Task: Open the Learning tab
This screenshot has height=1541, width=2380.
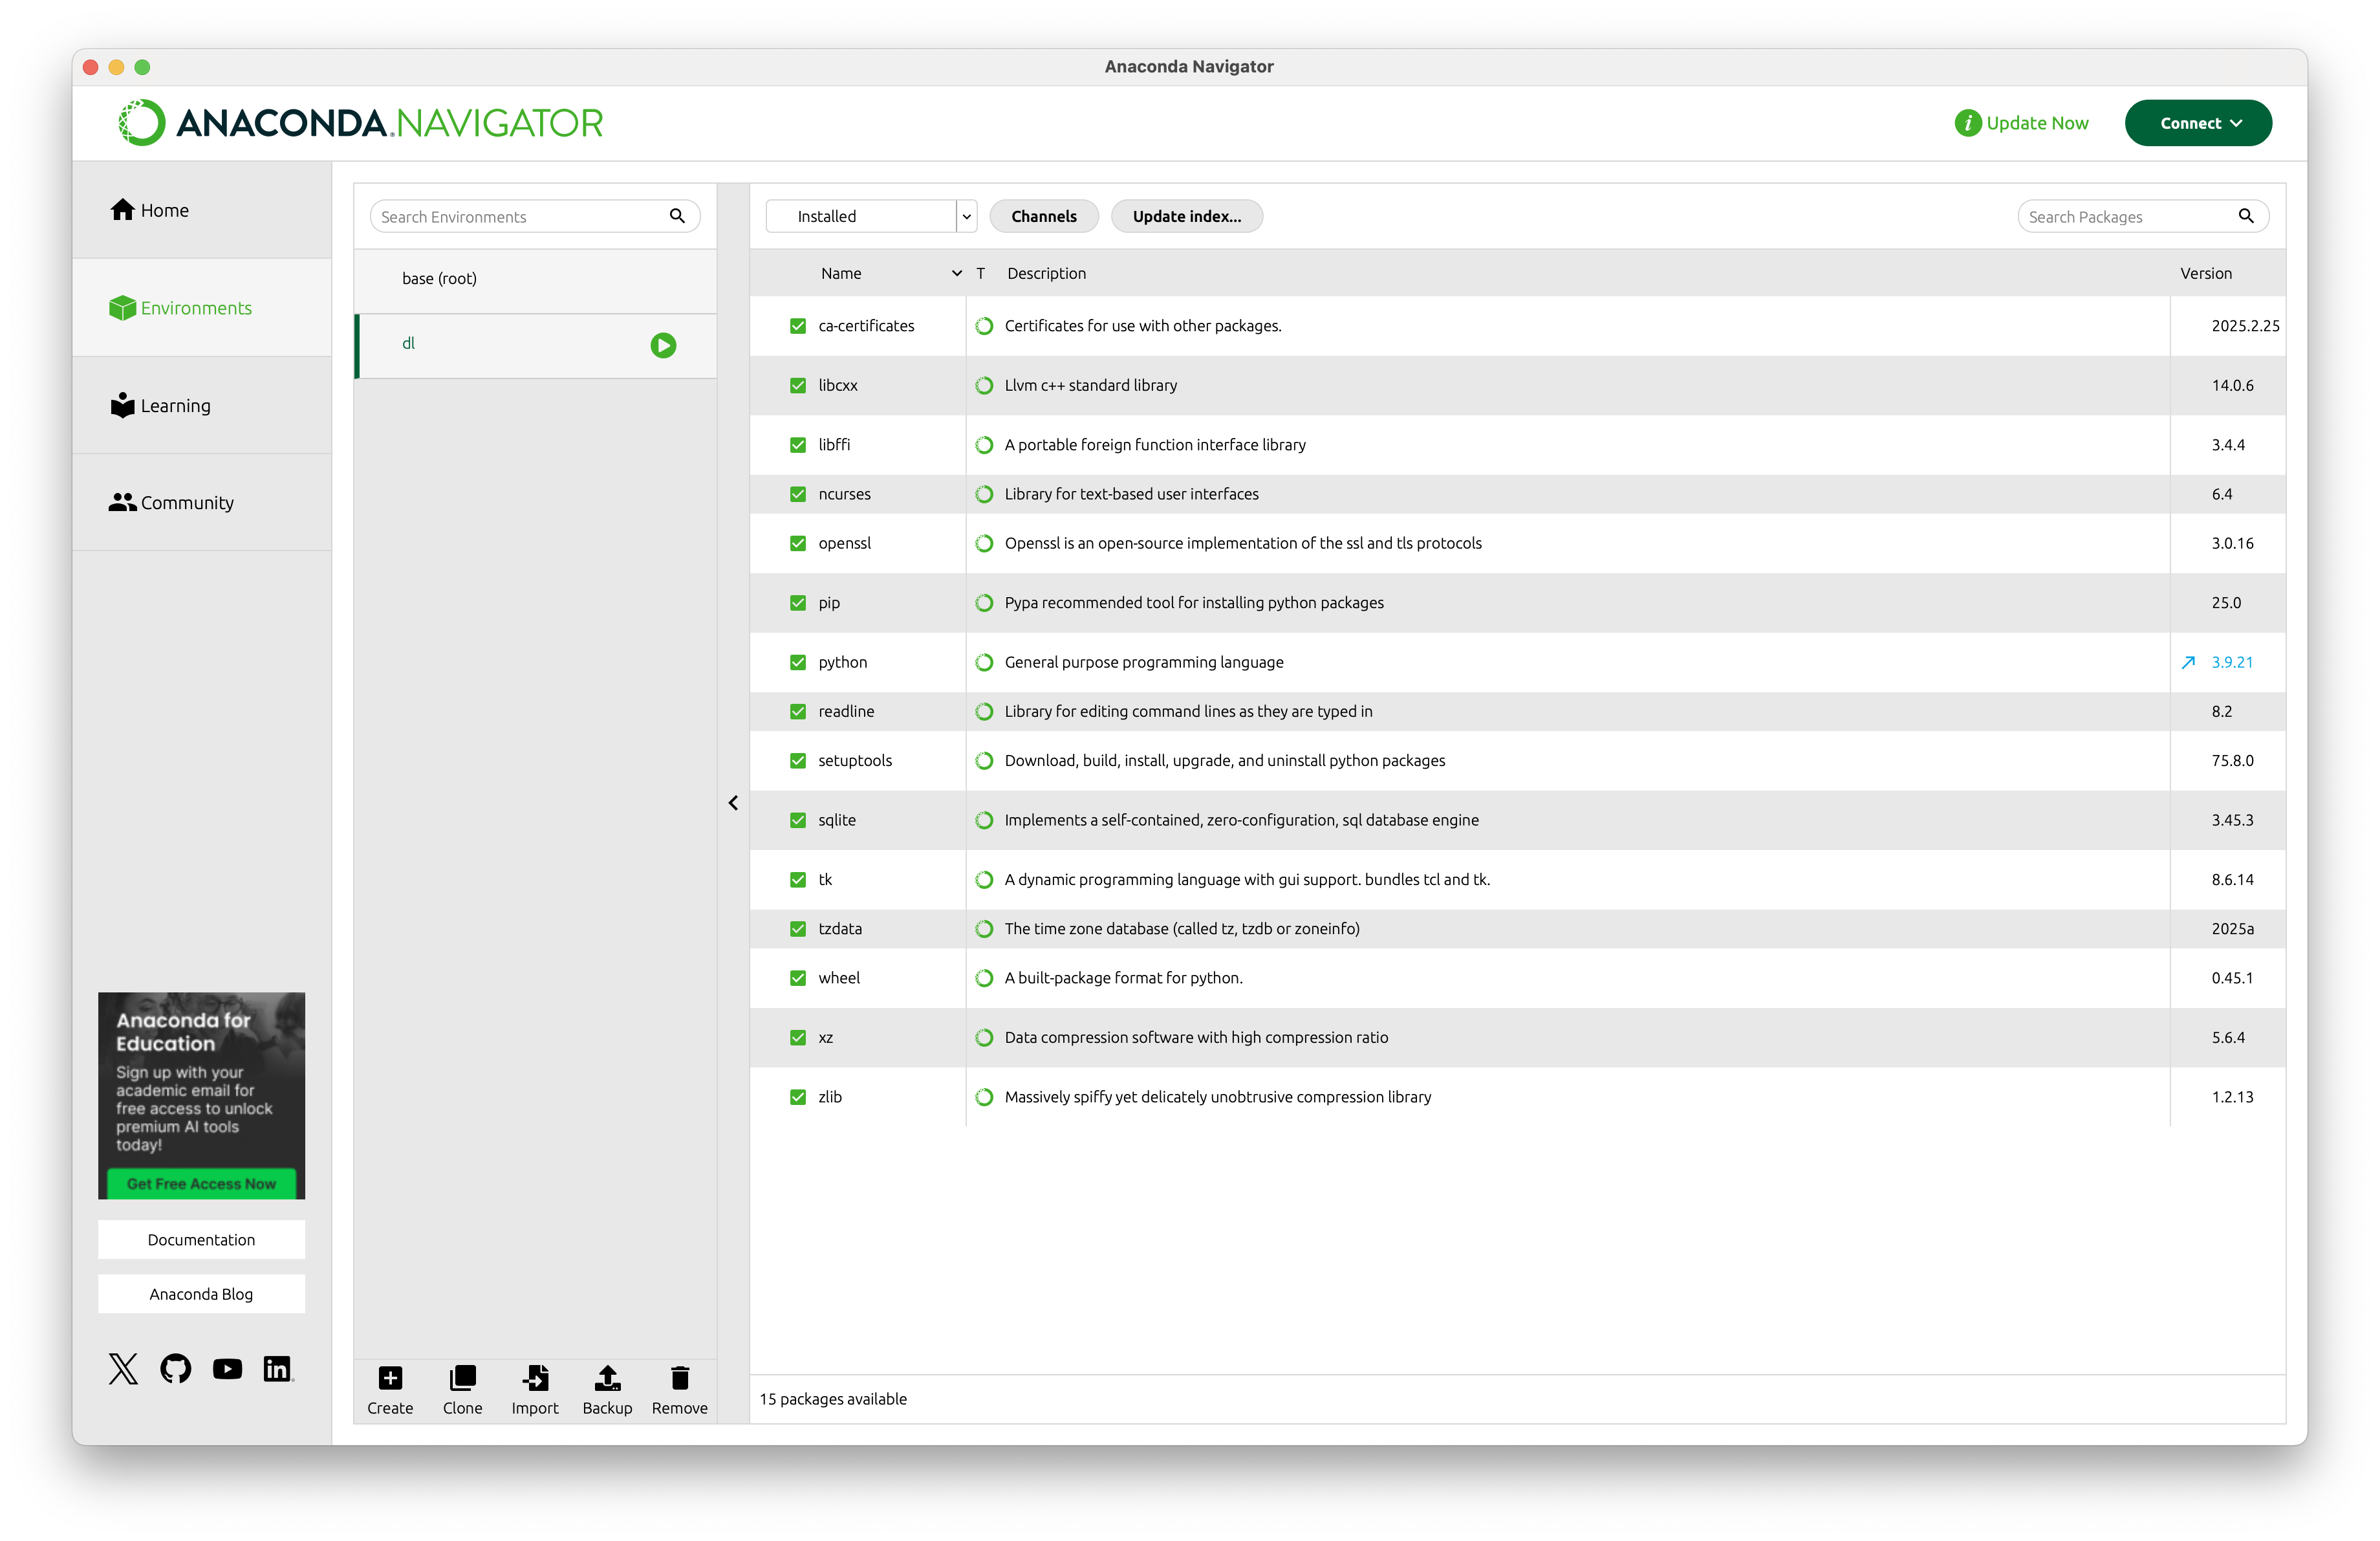Action: click(x=202, y=405)
